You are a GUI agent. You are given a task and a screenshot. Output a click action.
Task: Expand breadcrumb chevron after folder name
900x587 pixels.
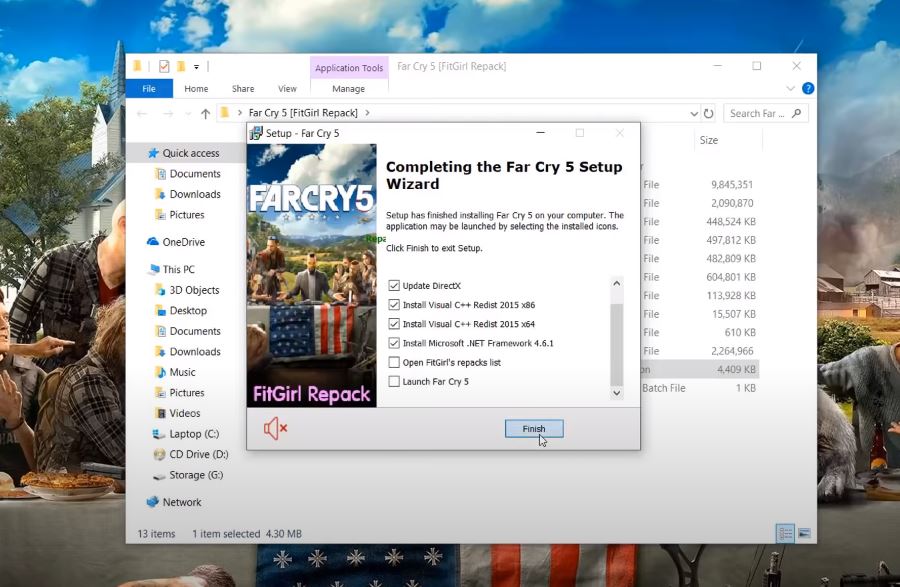pos(367,113)
